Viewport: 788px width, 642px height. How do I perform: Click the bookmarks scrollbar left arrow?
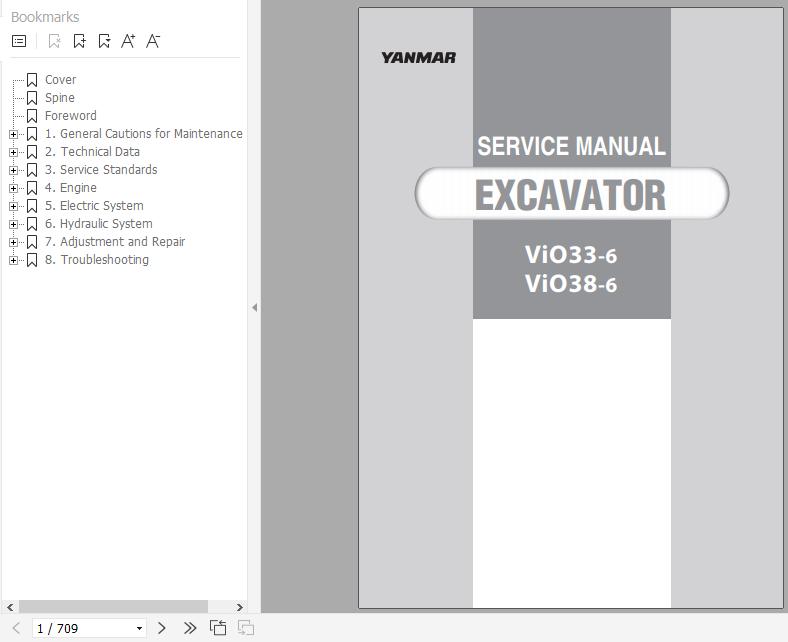coord(10,607)
